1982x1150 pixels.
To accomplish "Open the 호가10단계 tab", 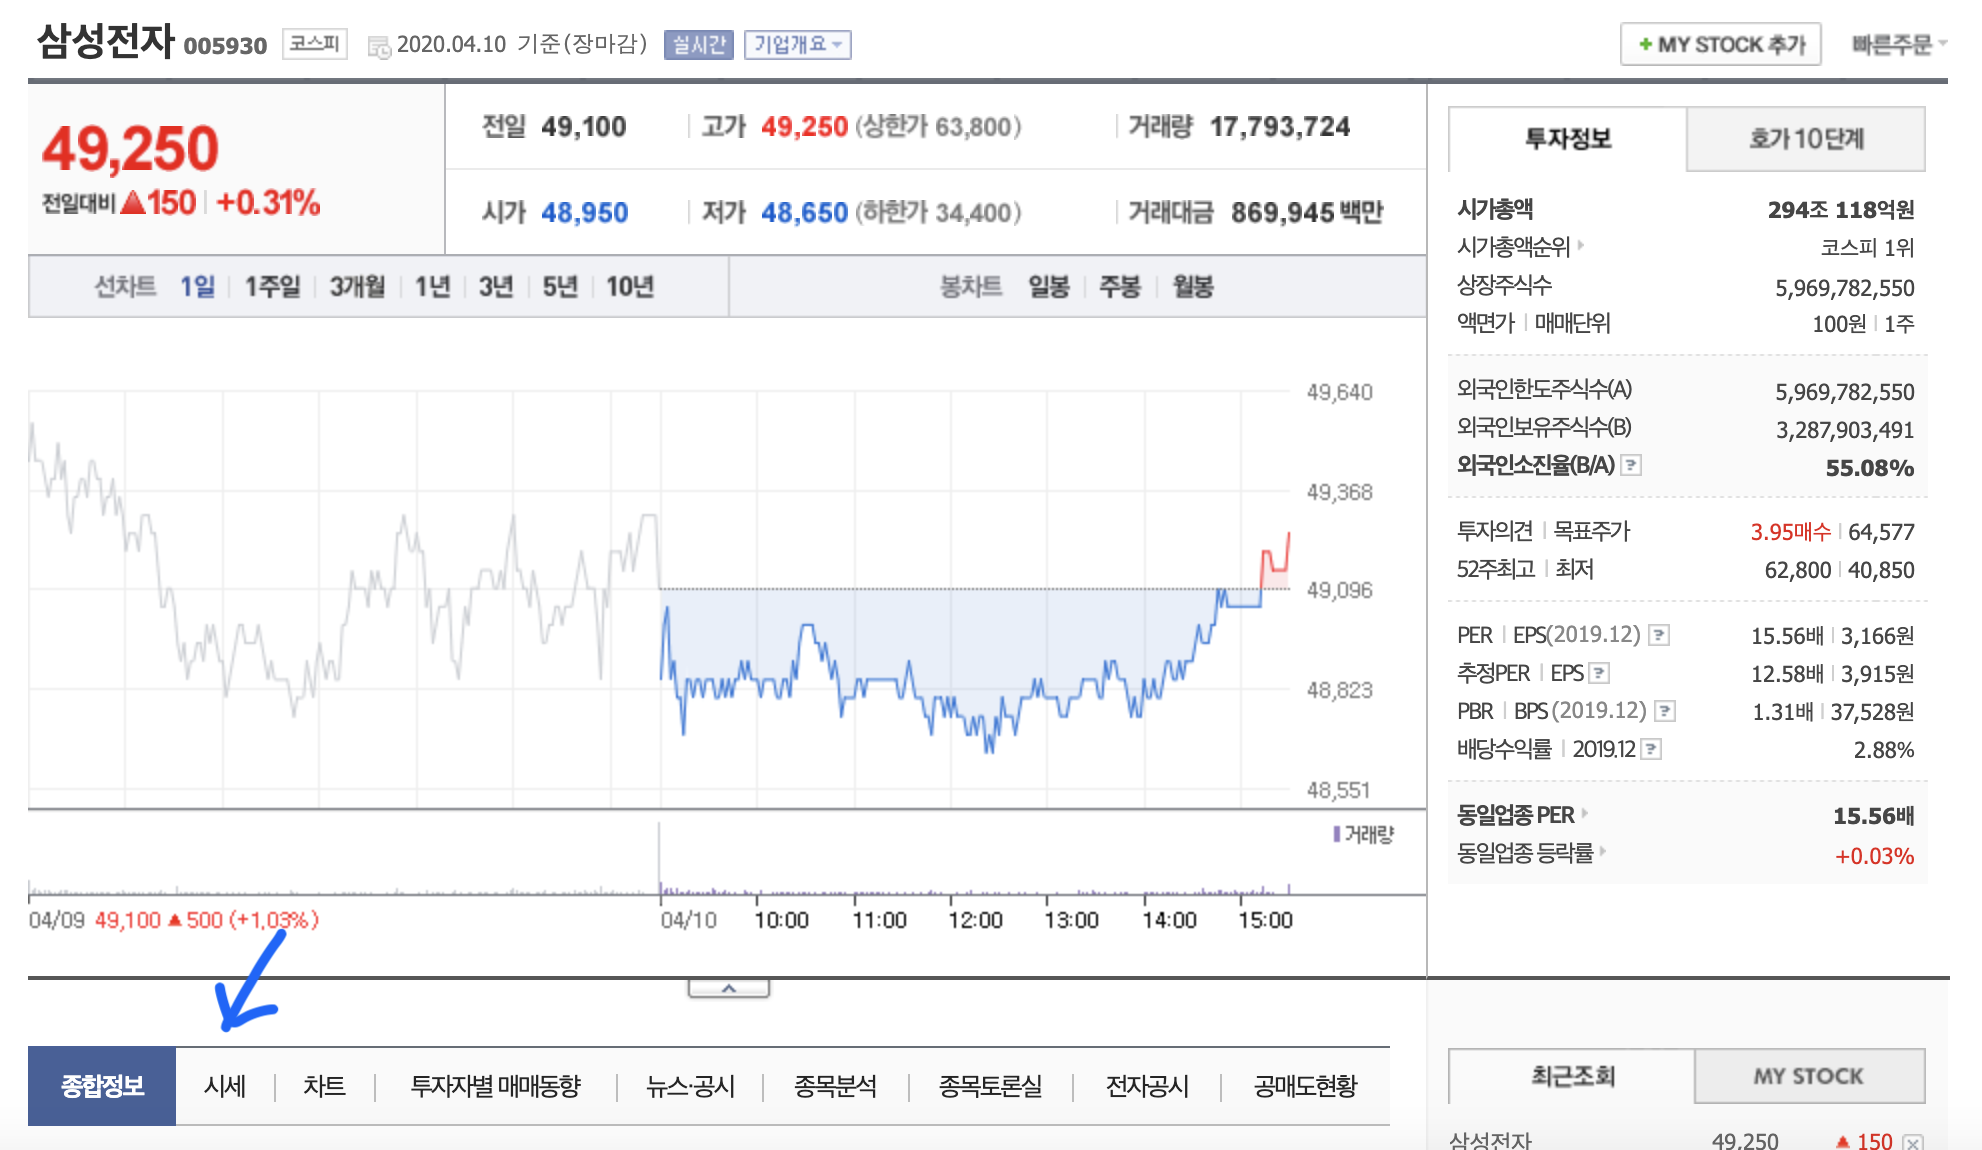I will click(x=1806, y=139).
